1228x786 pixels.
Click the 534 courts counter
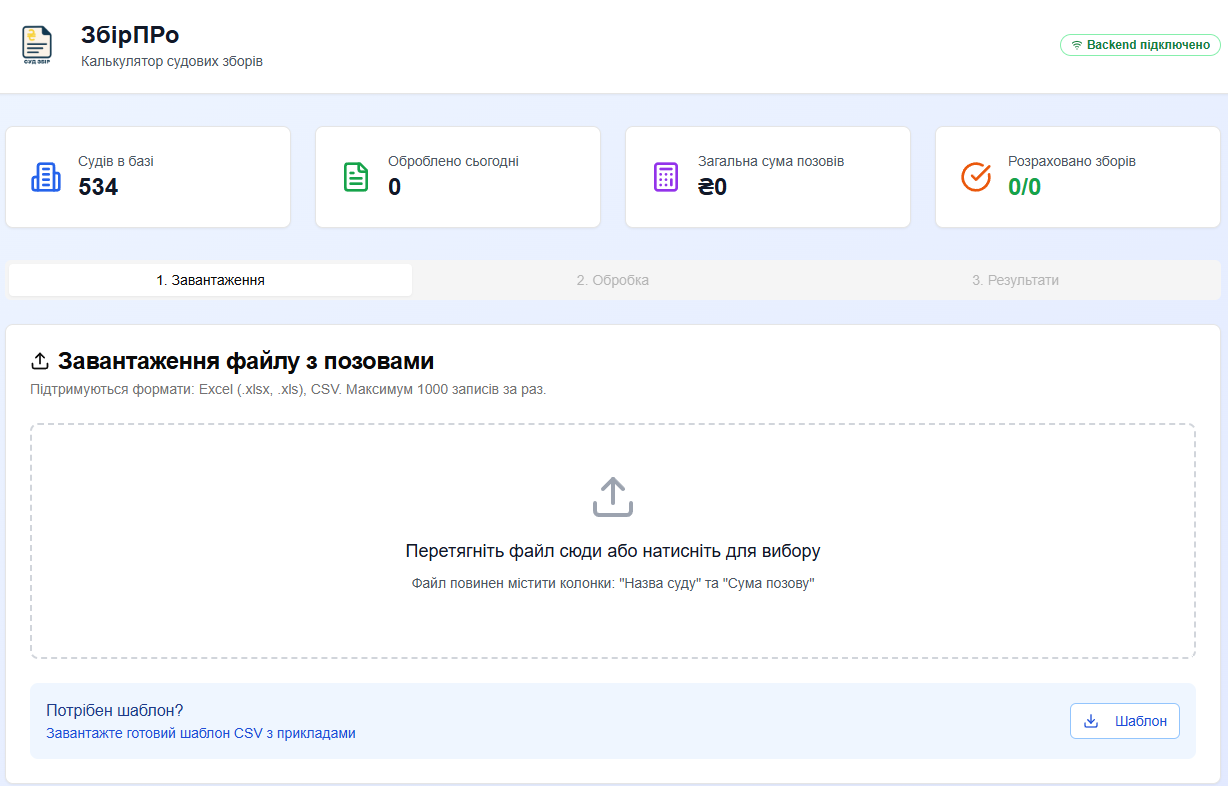[x=96, y=186]
